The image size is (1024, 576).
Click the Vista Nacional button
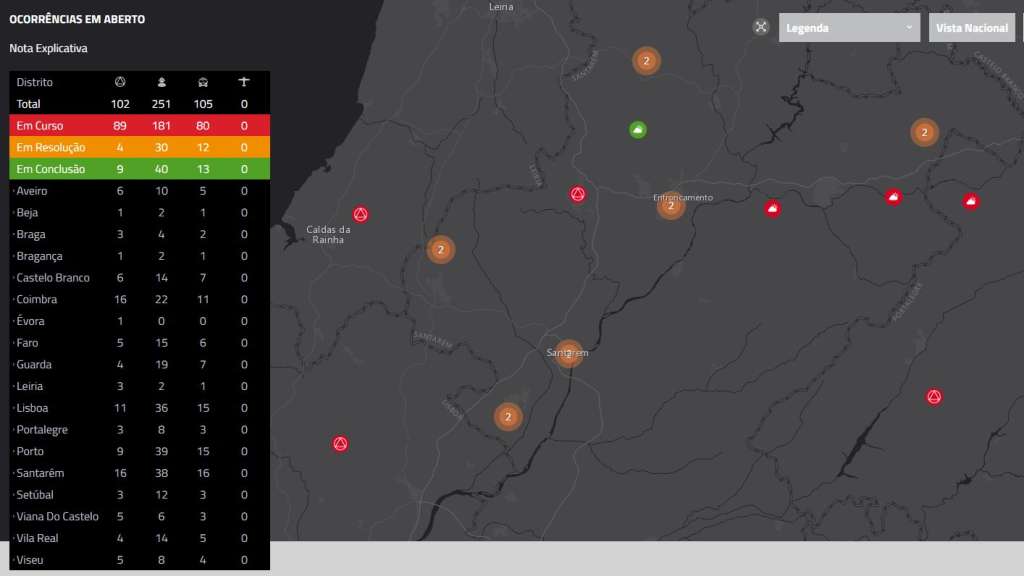971,28
